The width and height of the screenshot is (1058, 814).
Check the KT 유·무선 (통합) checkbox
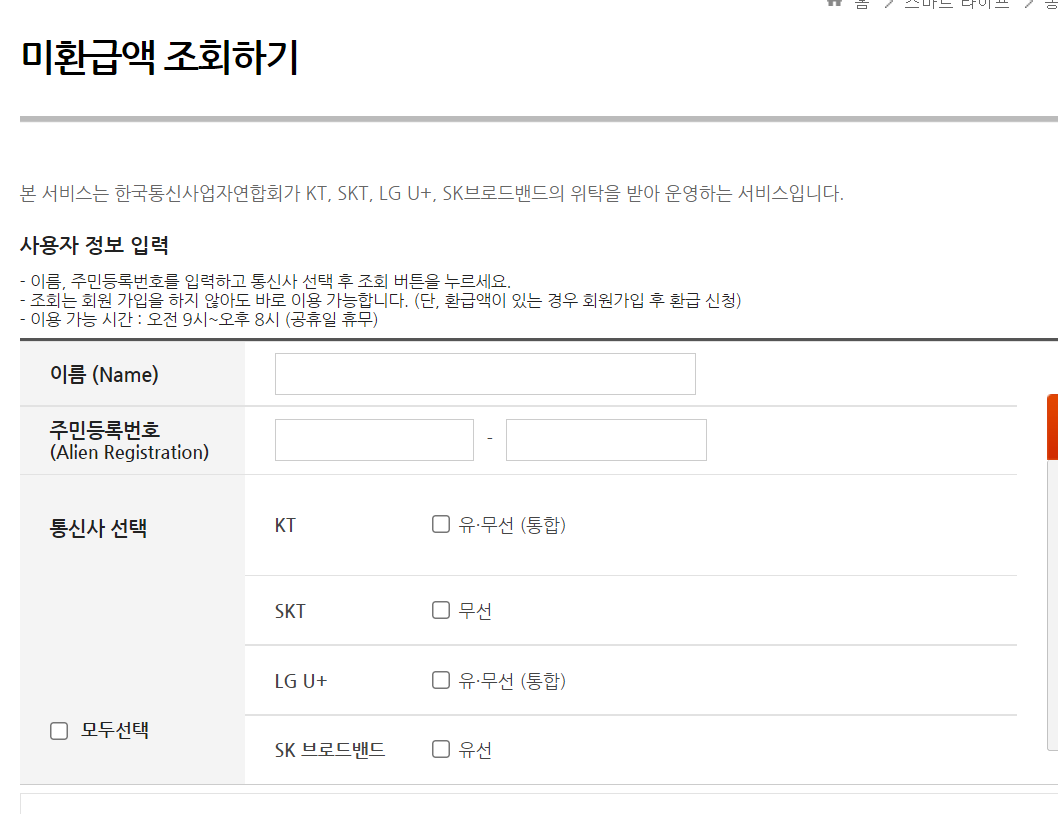[x=441, y=524]
